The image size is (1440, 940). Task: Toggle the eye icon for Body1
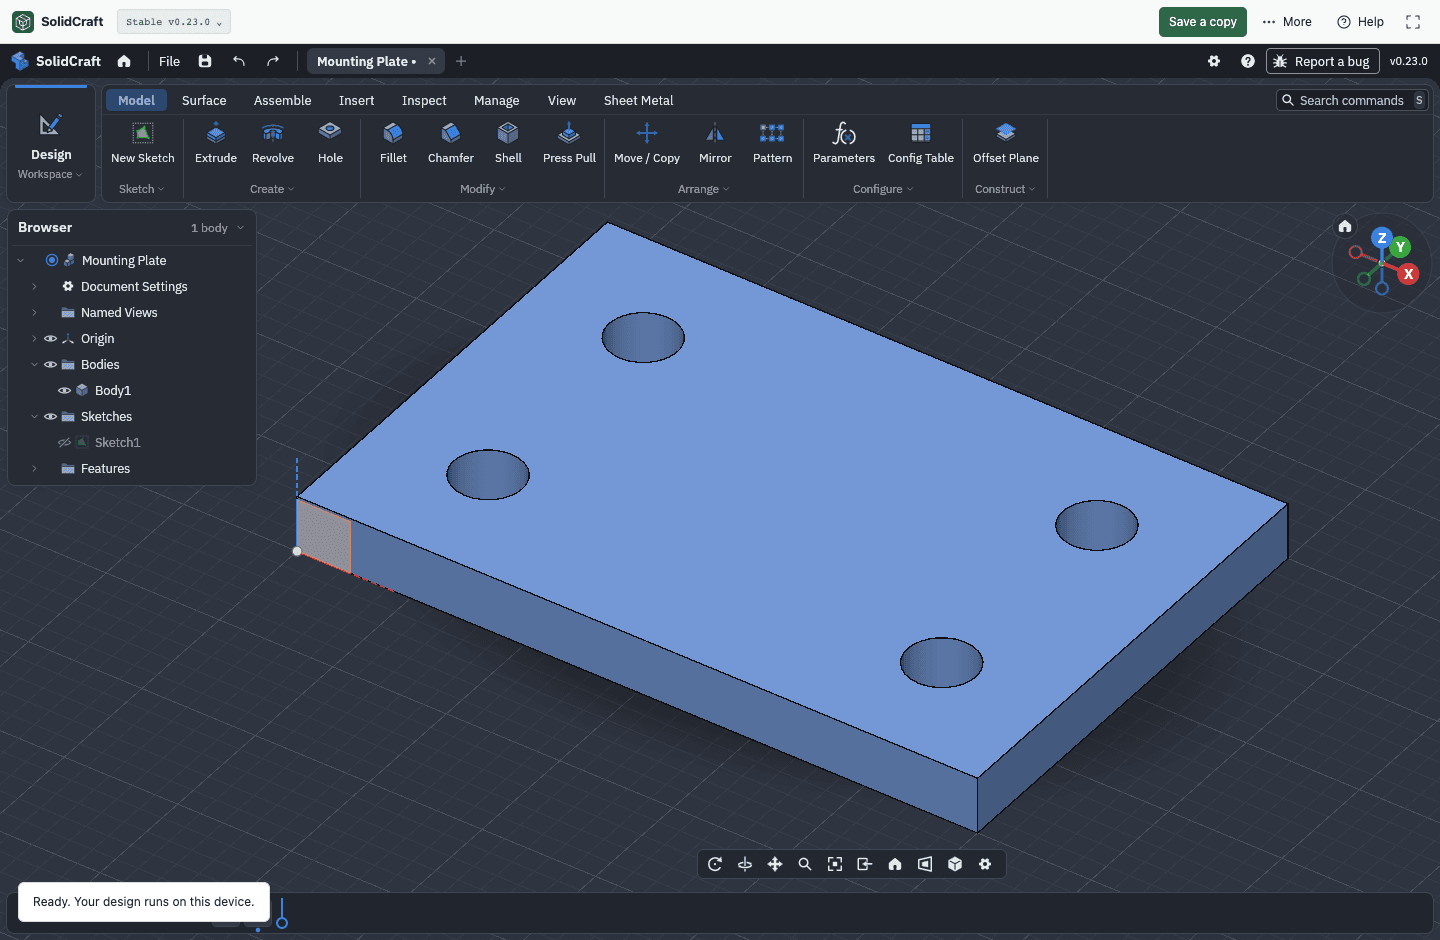point(64,391)
